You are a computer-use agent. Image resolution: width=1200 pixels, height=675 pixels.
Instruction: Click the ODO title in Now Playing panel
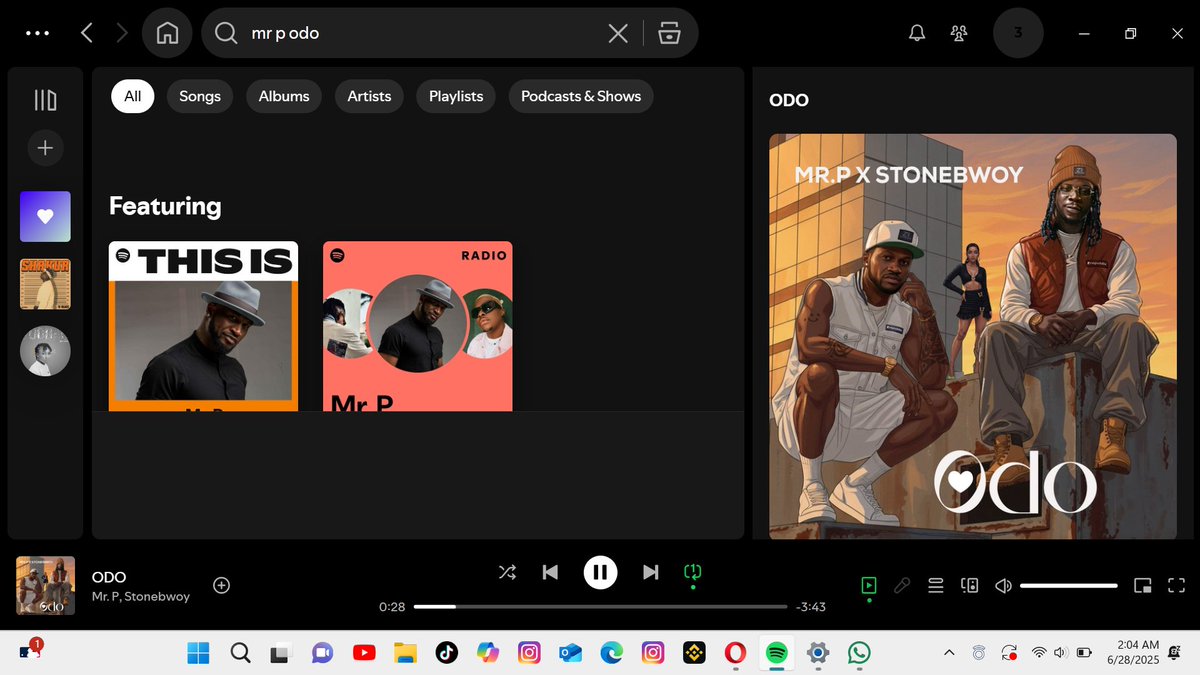[789, 100]
